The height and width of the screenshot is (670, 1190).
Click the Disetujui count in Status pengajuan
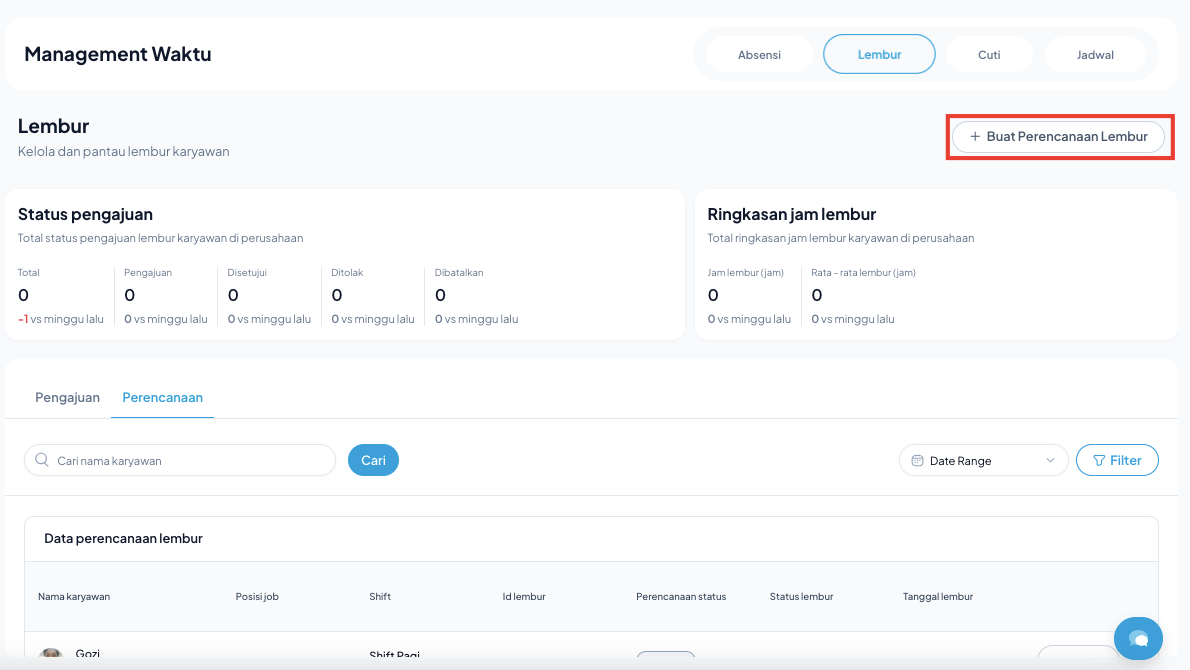[233, 295]
